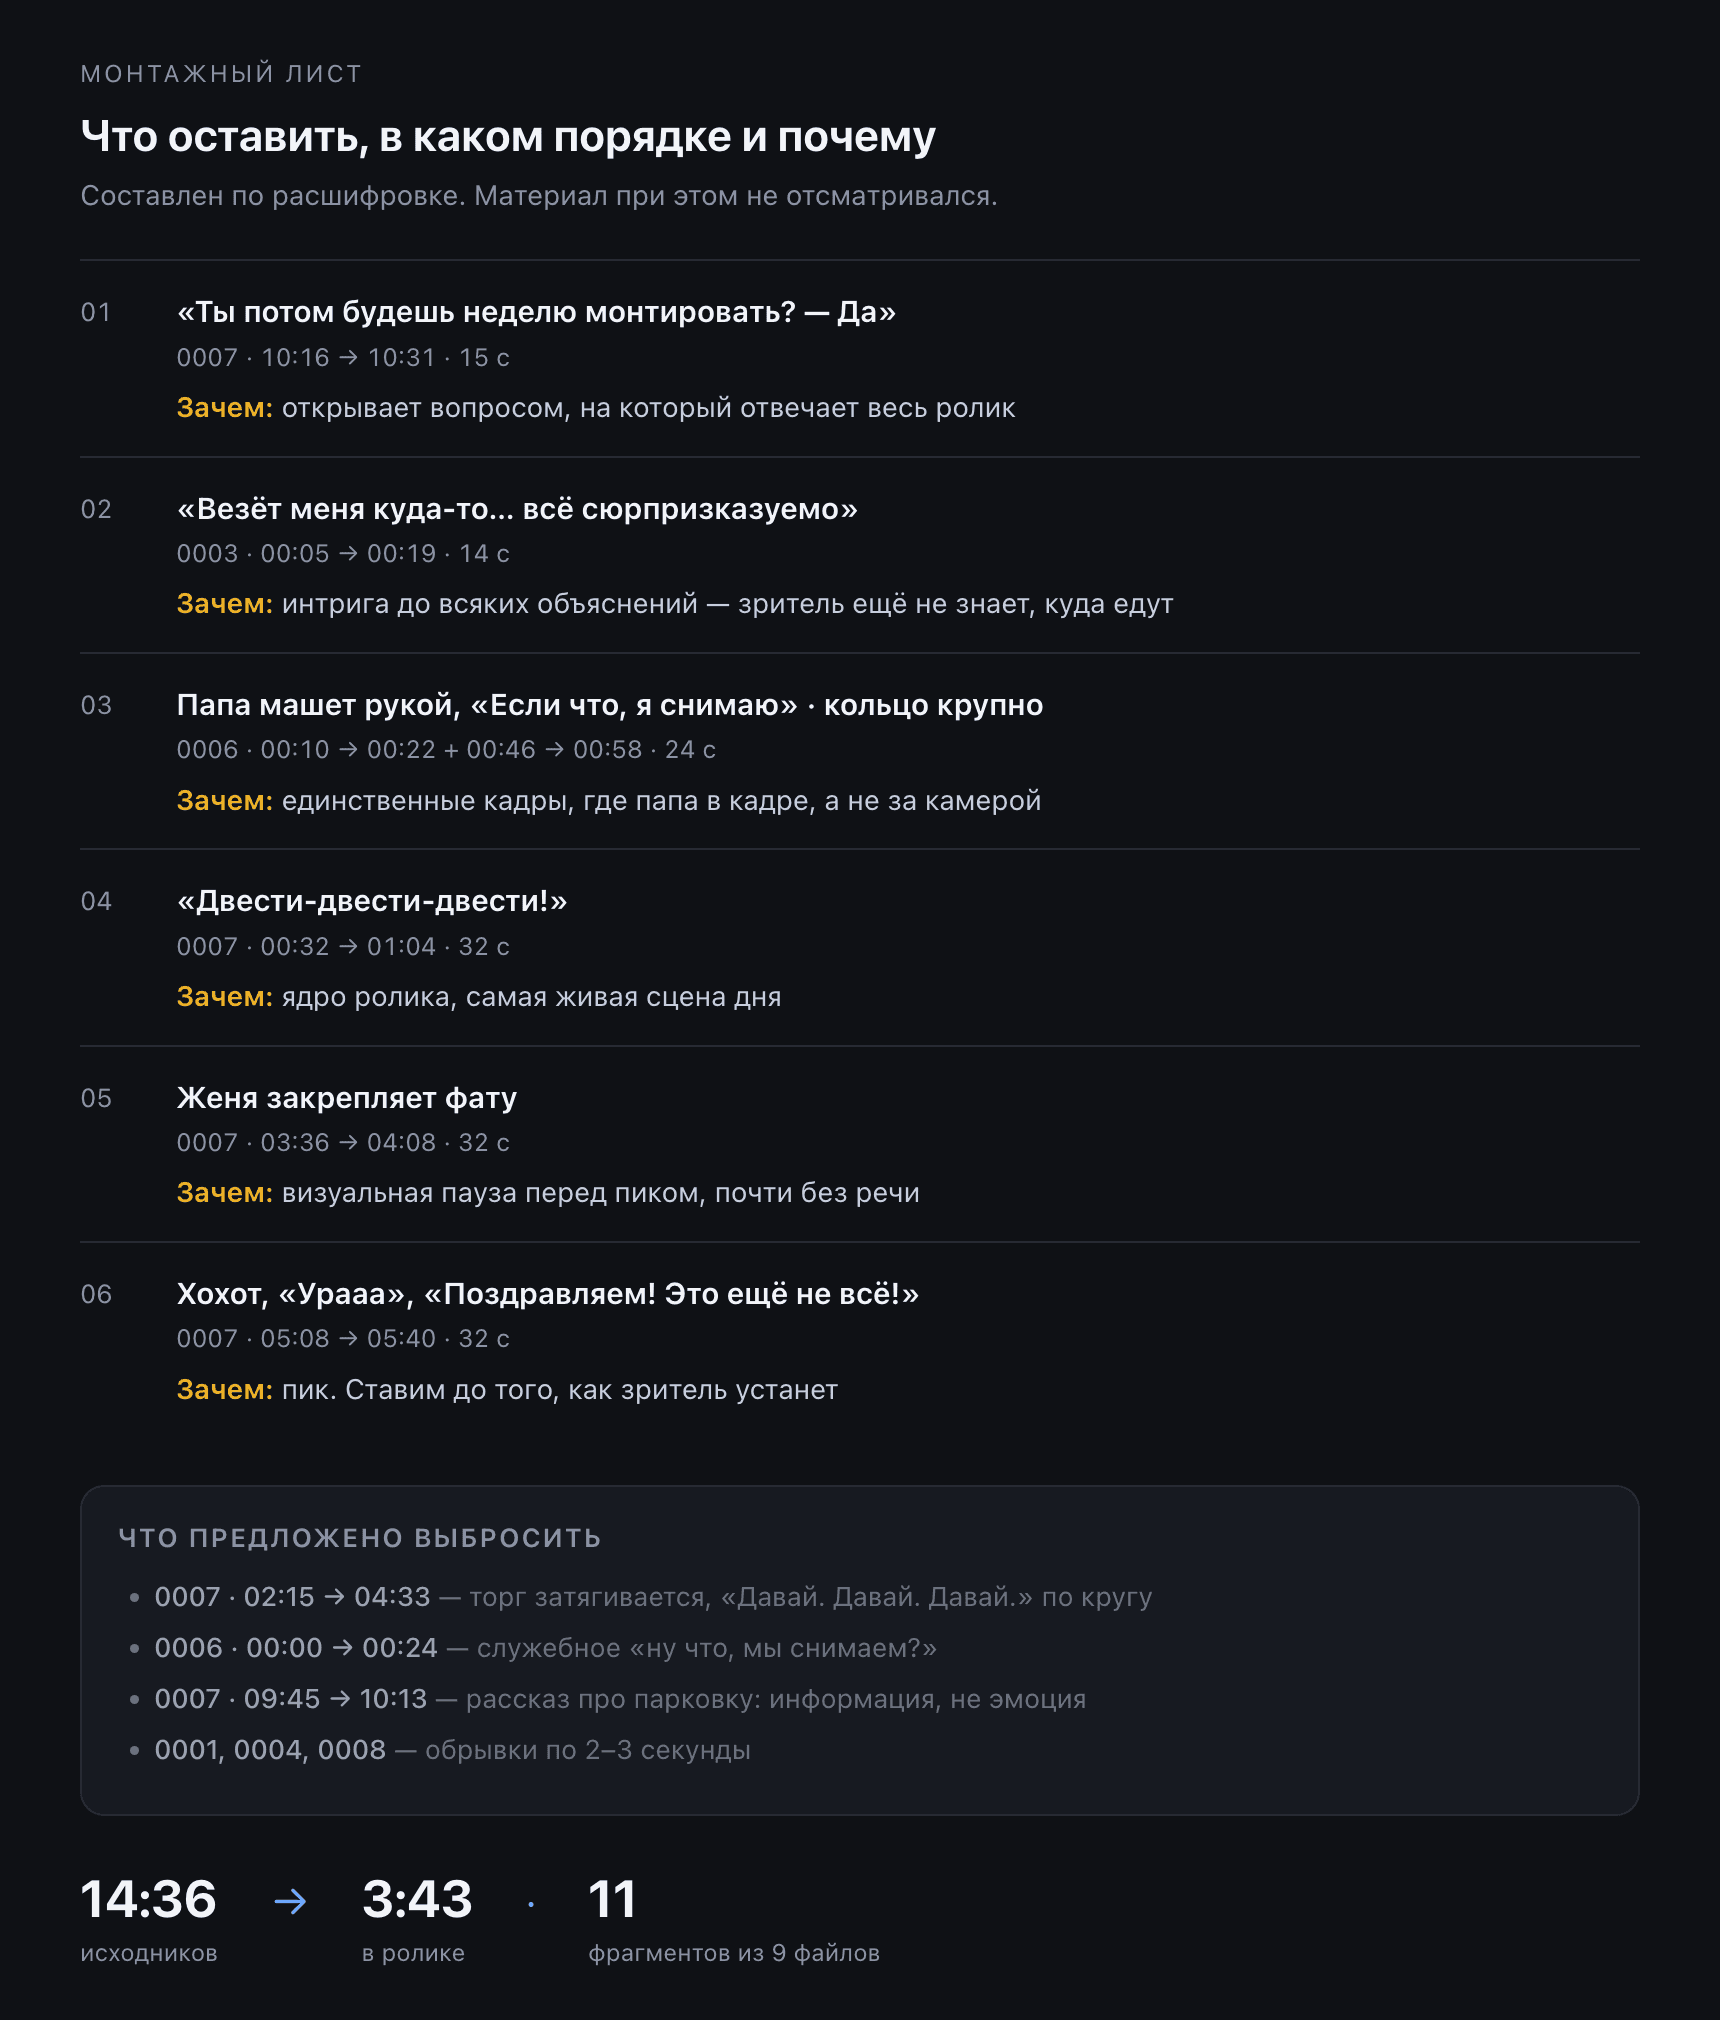Select the «Монтажный лист» header label
Viewport: 1720px width, 2020px height.
pyautogui.click(x=221, y=74)
